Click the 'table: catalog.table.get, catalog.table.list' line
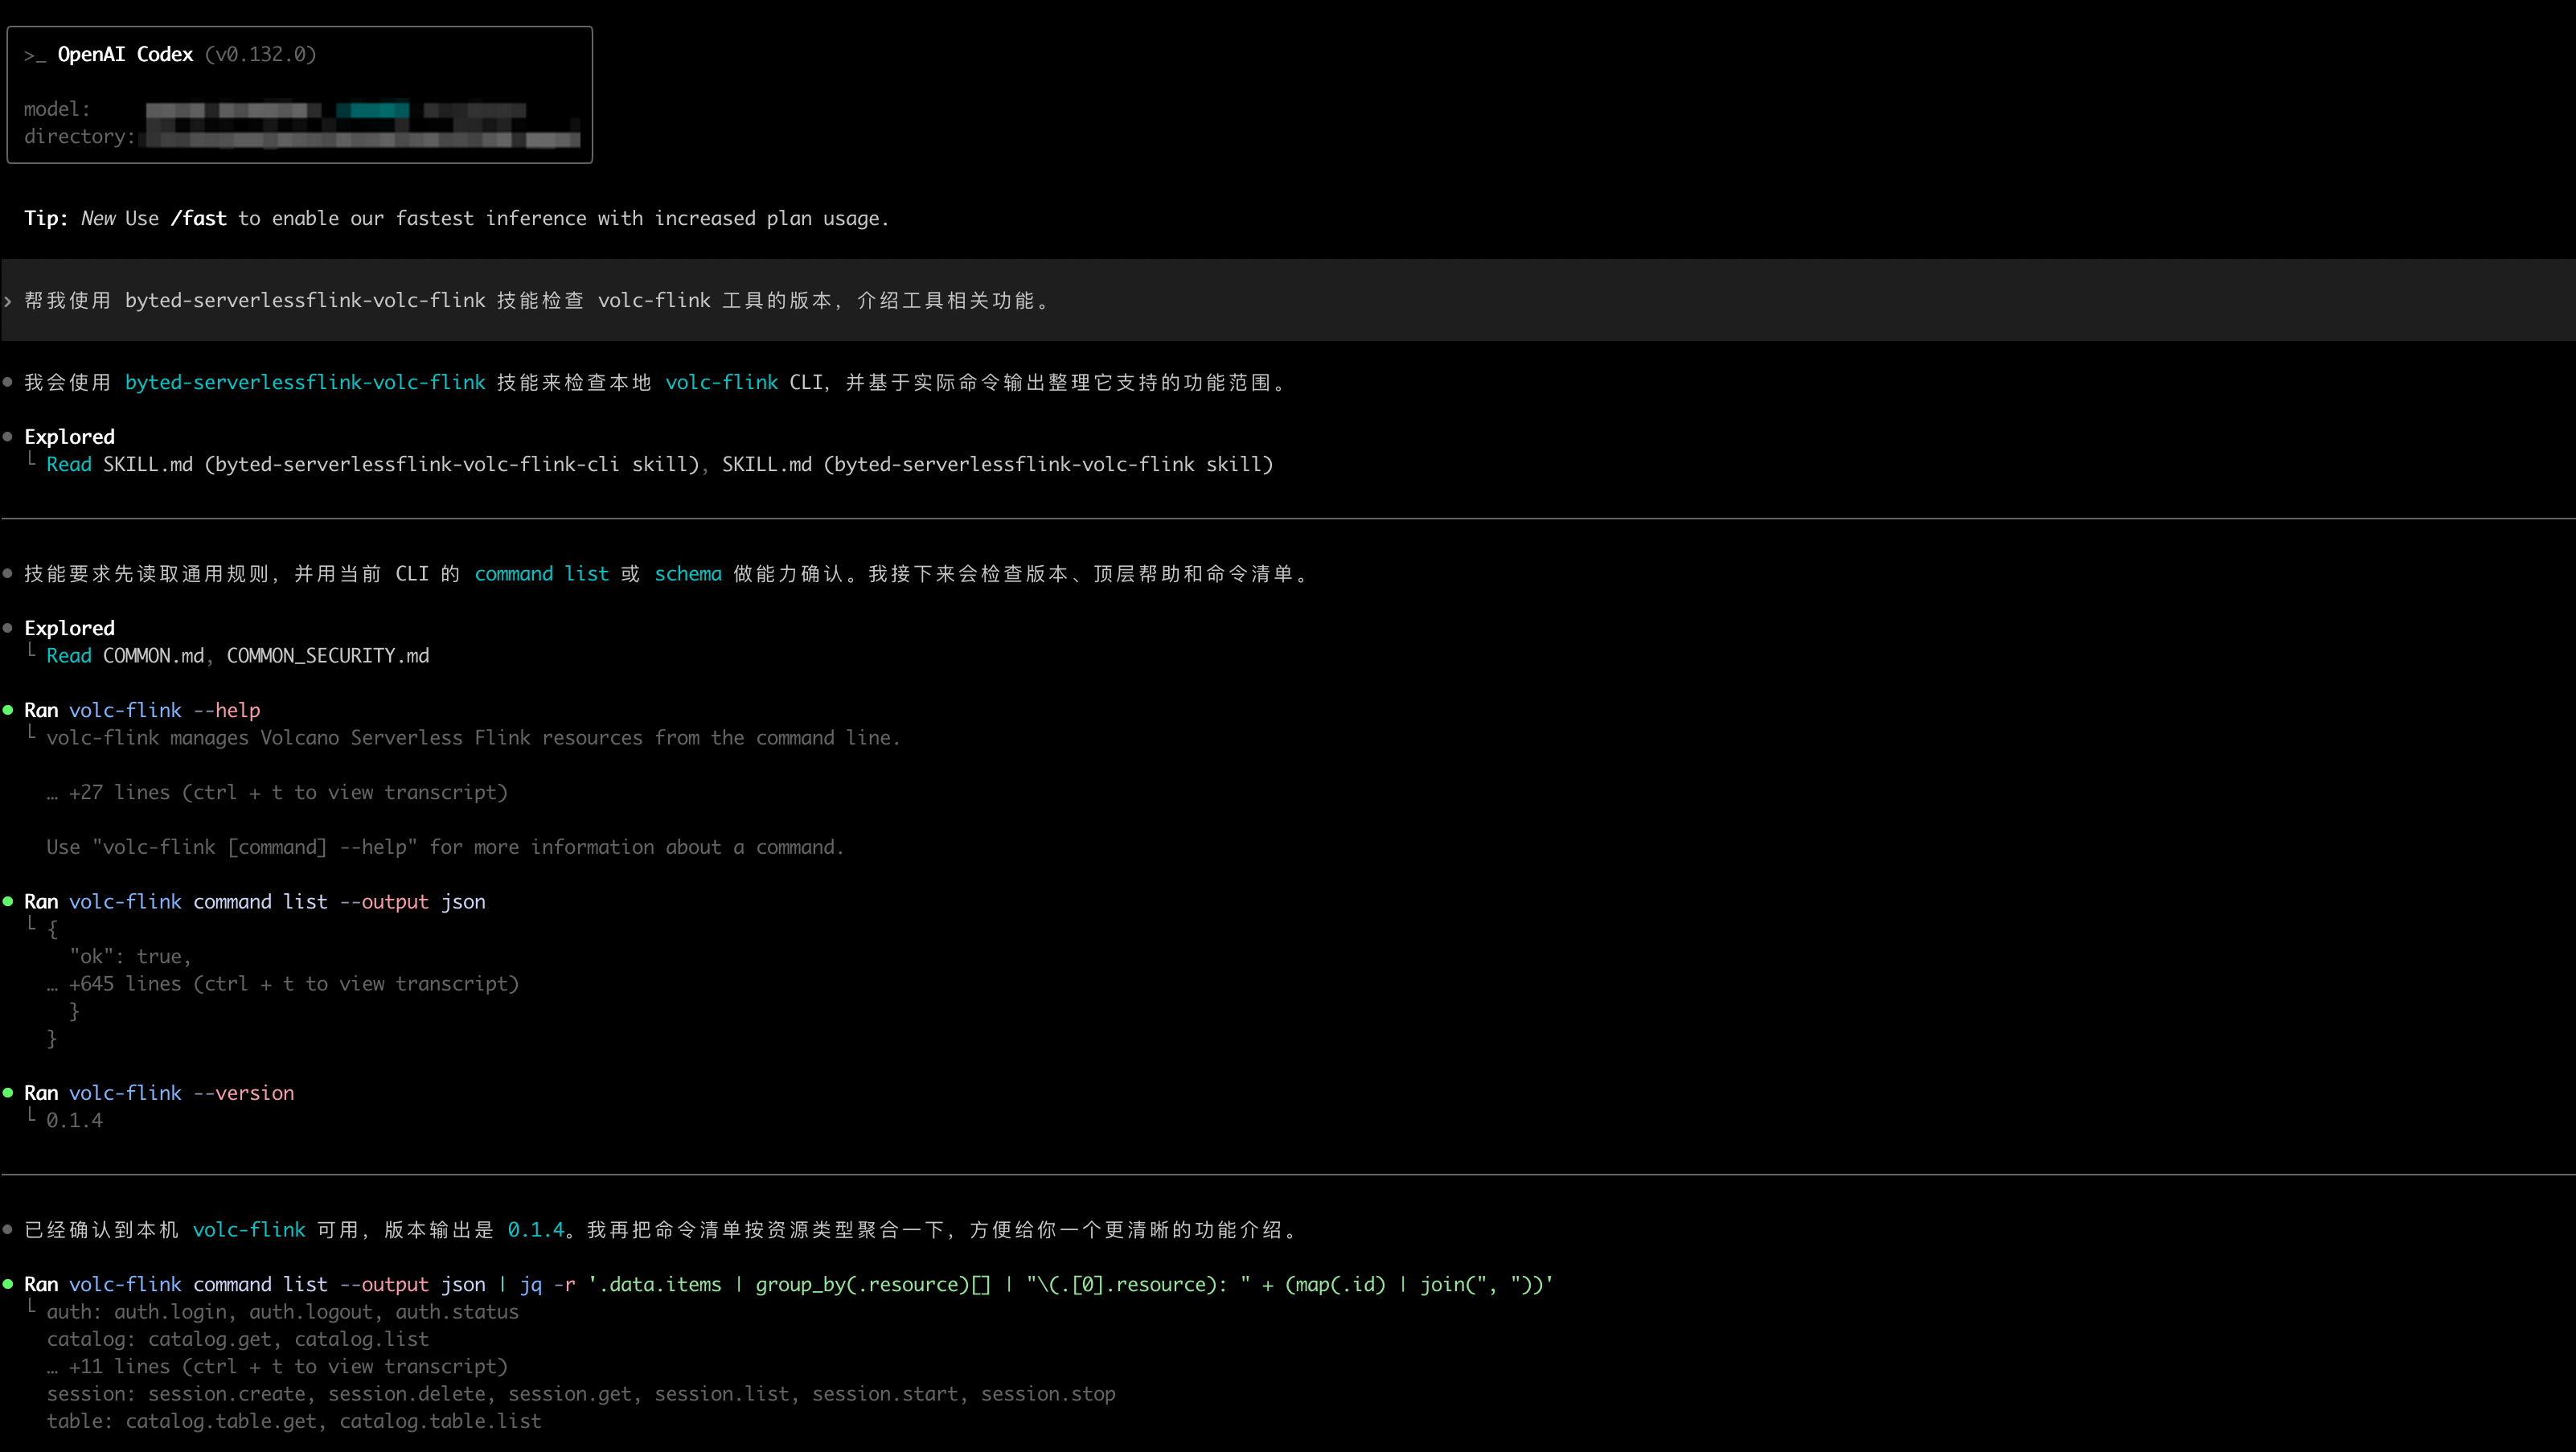This screenshot has height=1452, width=2576. coord(294,1421)
